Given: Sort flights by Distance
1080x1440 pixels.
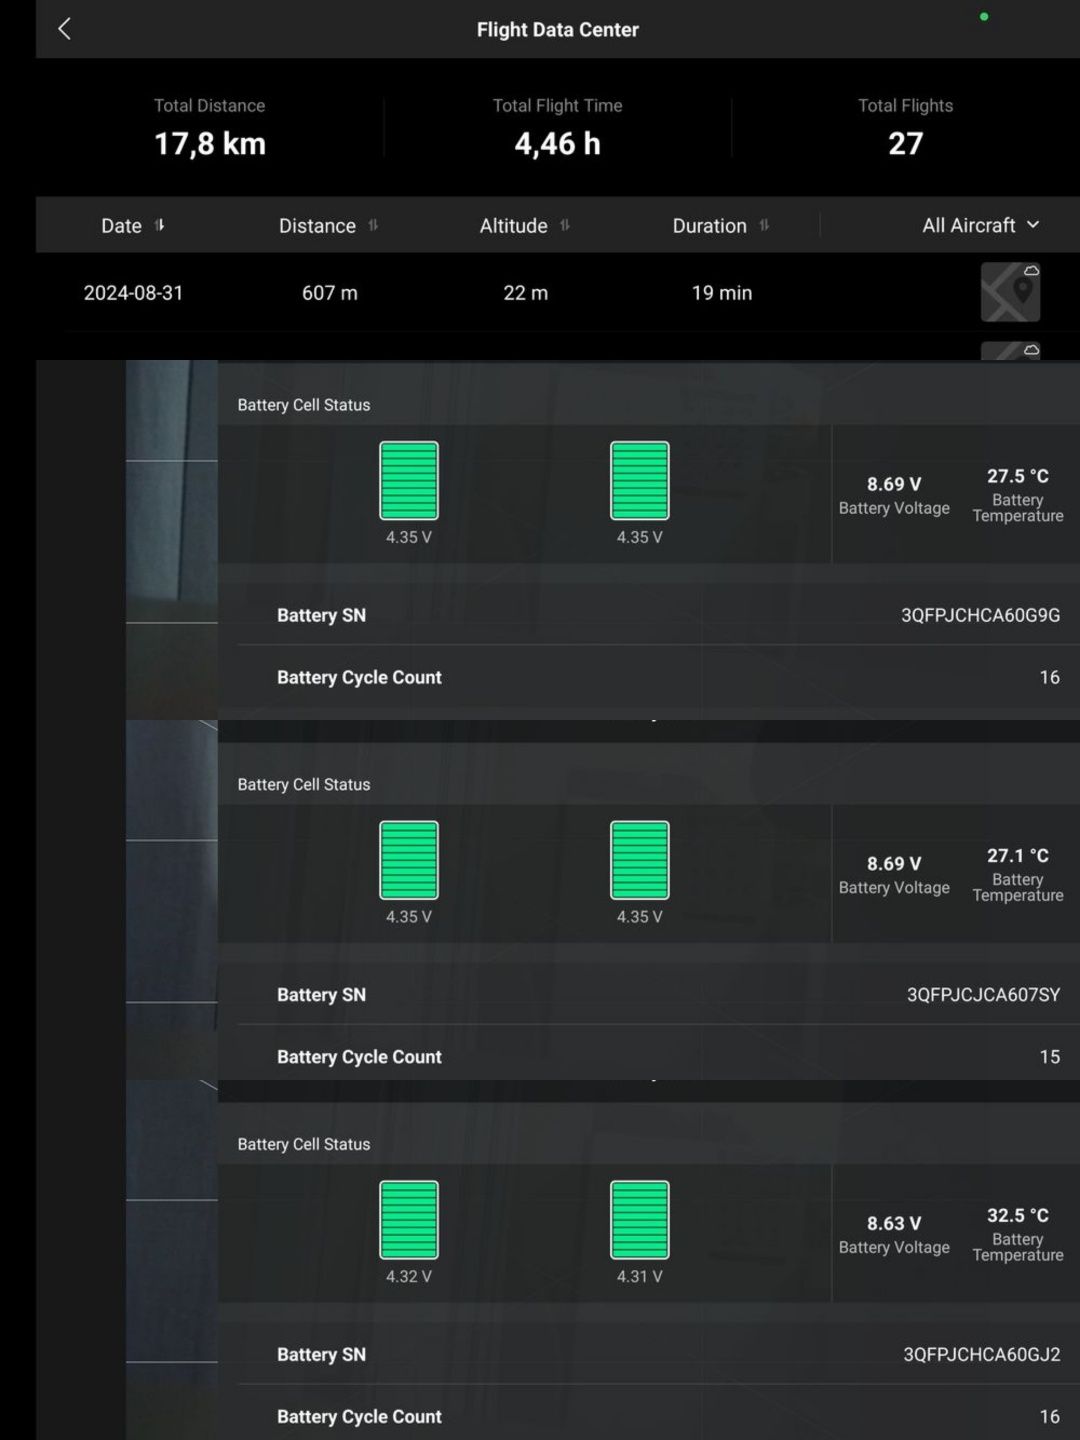Looking at the screenshot, I should click(x=373, y=225).
